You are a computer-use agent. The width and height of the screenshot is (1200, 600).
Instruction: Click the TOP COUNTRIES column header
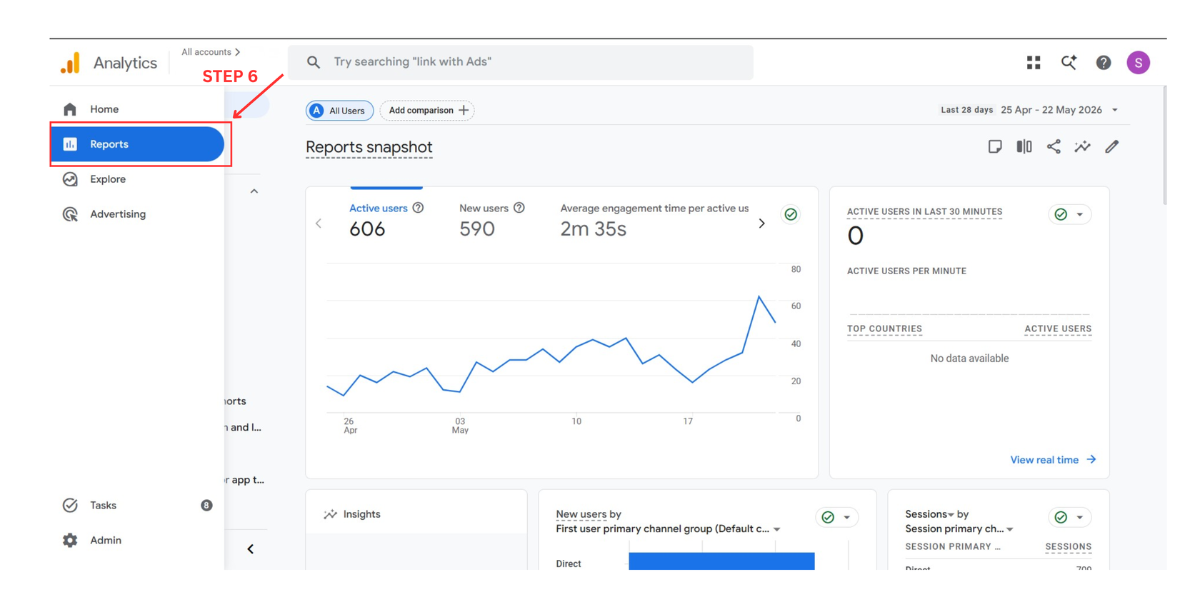tap(884, 328)
